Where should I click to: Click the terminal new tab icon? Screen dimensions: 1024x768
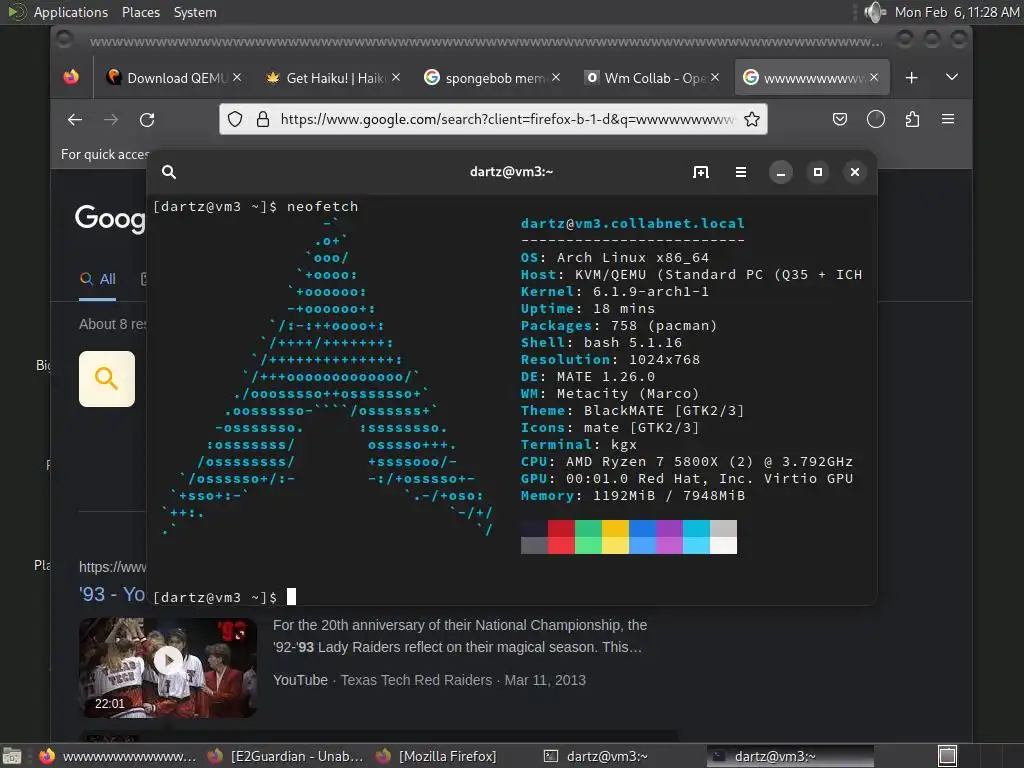701,172
